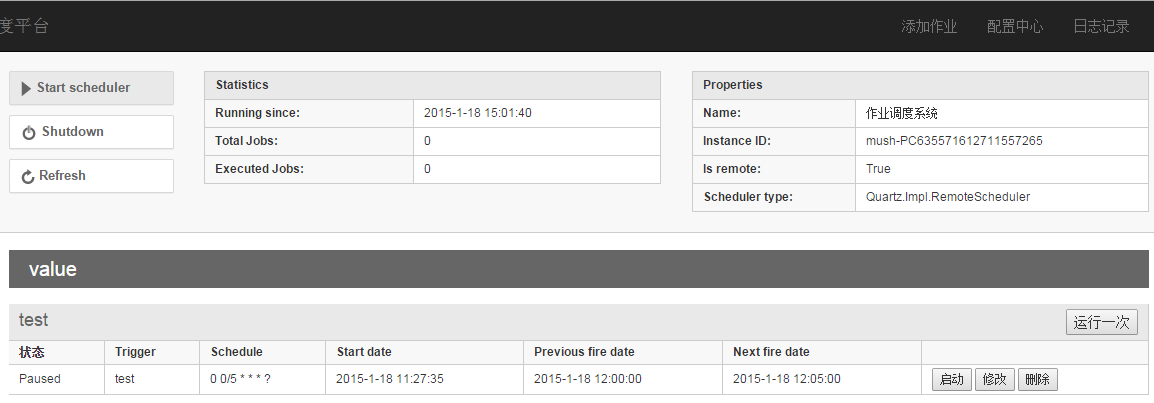The image size is (1154, 403).
Task: Click the 启动 start trigger button
Action: (x=951, y=380)
